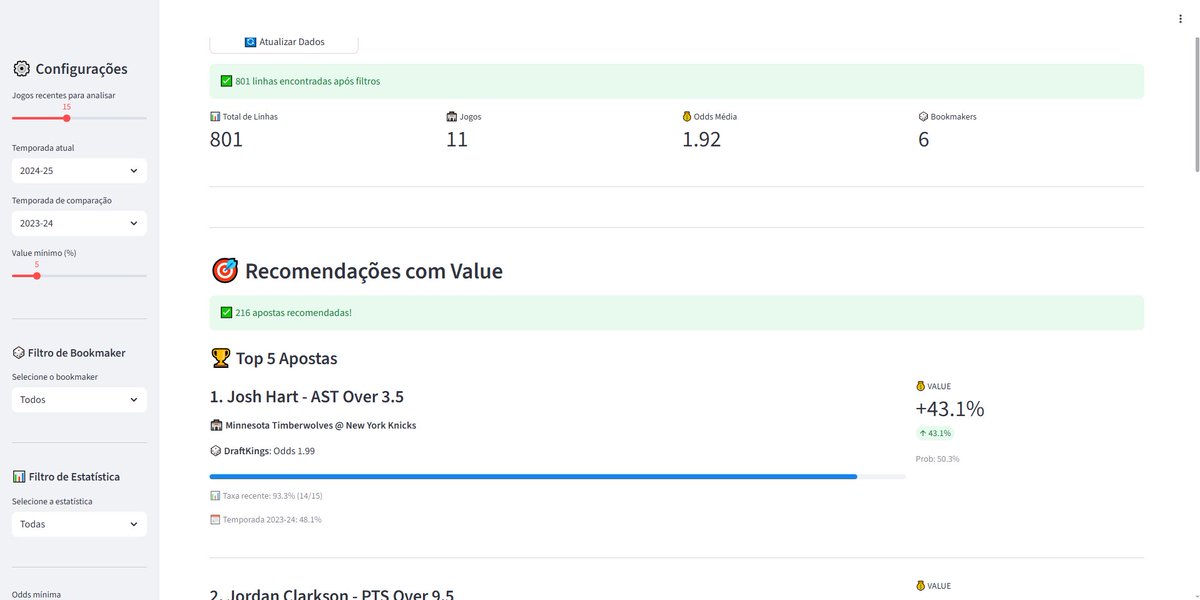Click the Filtro de Estatística chart icon

pyautogui.click(x=18, y=477)
